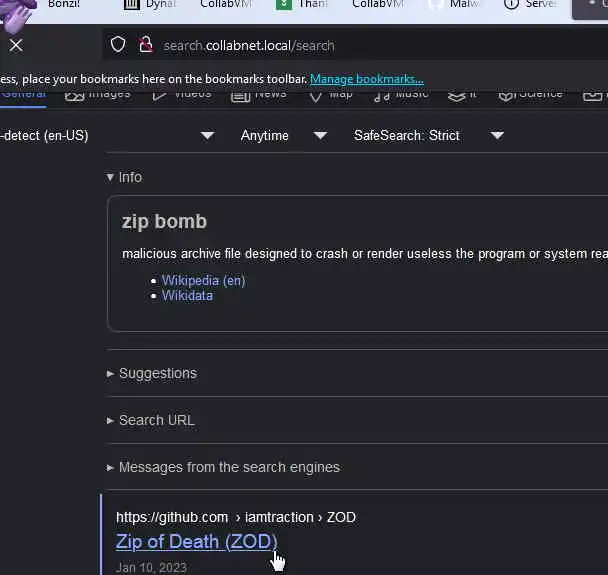Open the SafeSearch: Strict dropdown
Viewport: 608px width, 575px height.
(428, 136)
